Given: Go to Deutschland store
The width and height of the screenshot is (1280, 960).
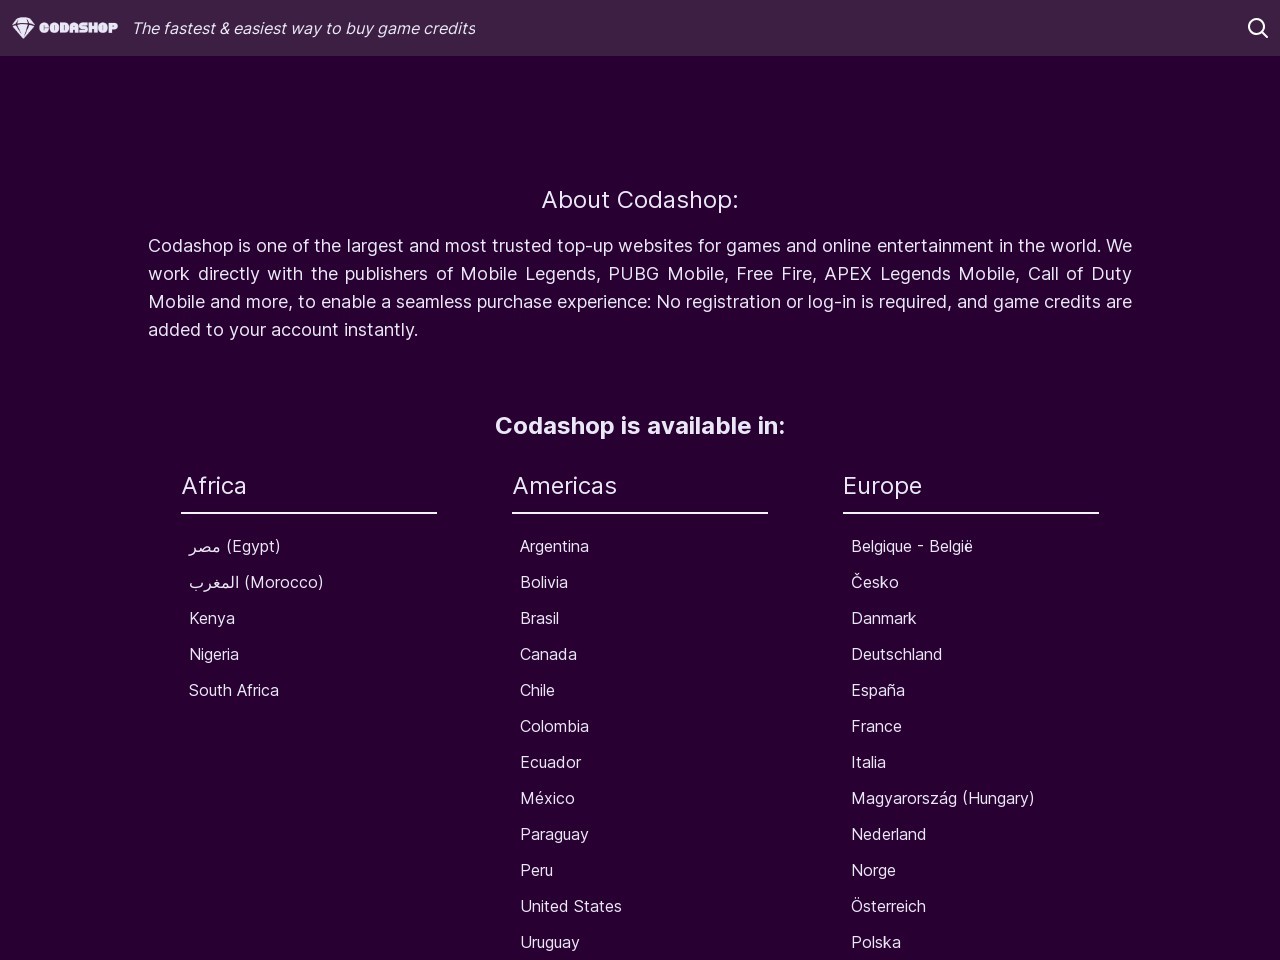Looking at the screenshot, I should 896,654.
